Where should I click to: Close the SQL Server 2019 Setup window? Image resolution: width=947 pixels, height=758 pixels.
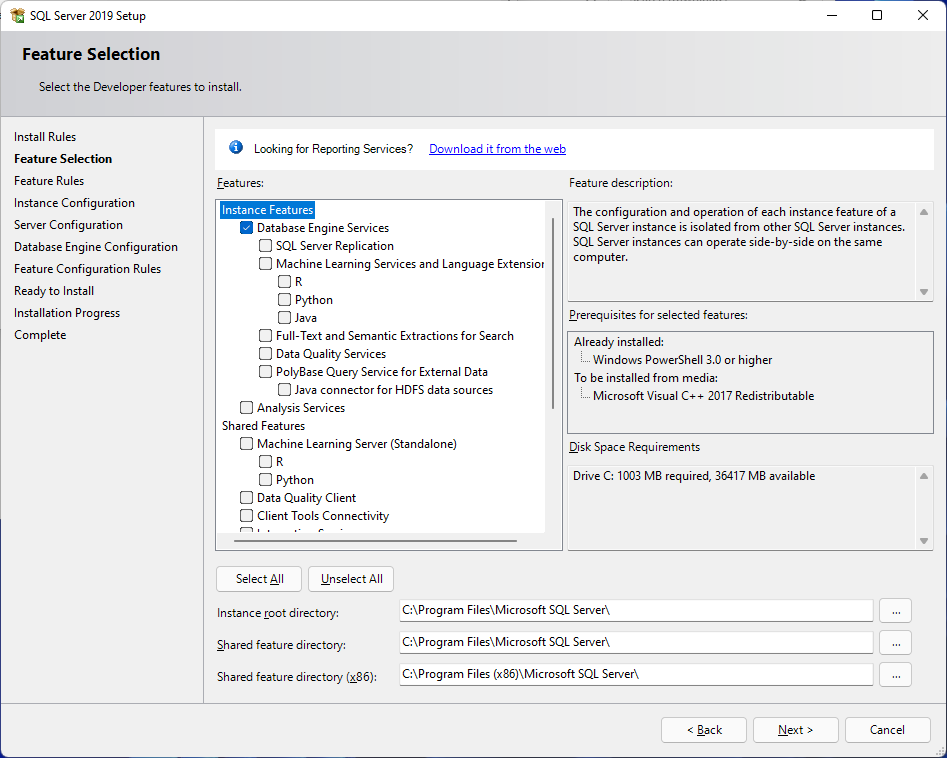pyautogui.click(x=922, y=15)
